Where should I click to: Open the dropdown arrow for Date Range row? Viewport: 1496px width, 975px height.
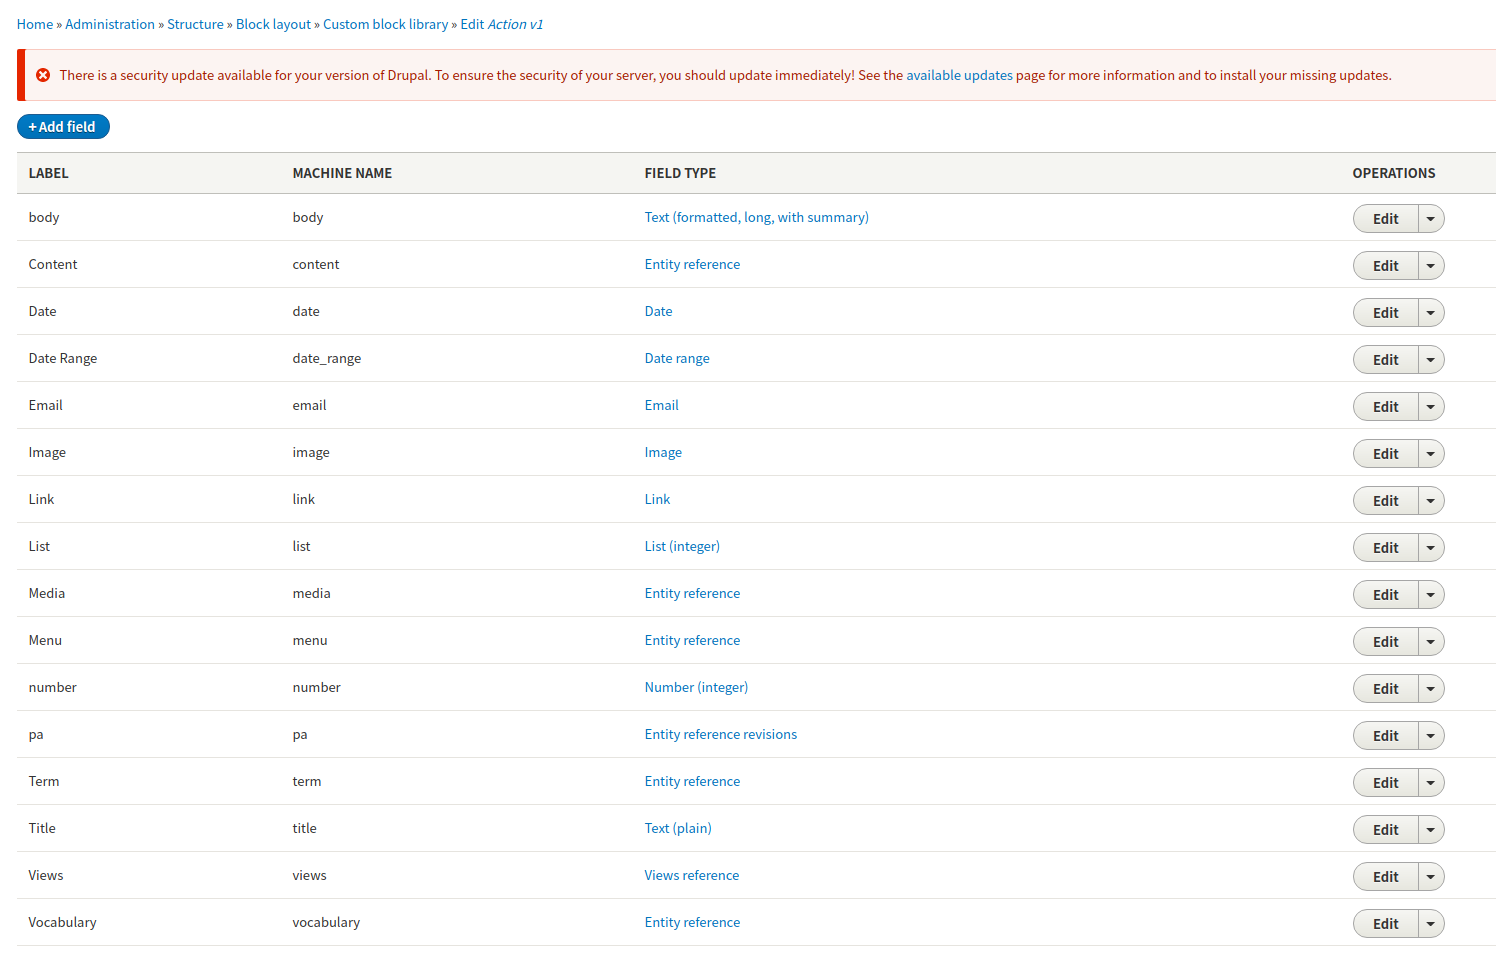coord(1431,360)
